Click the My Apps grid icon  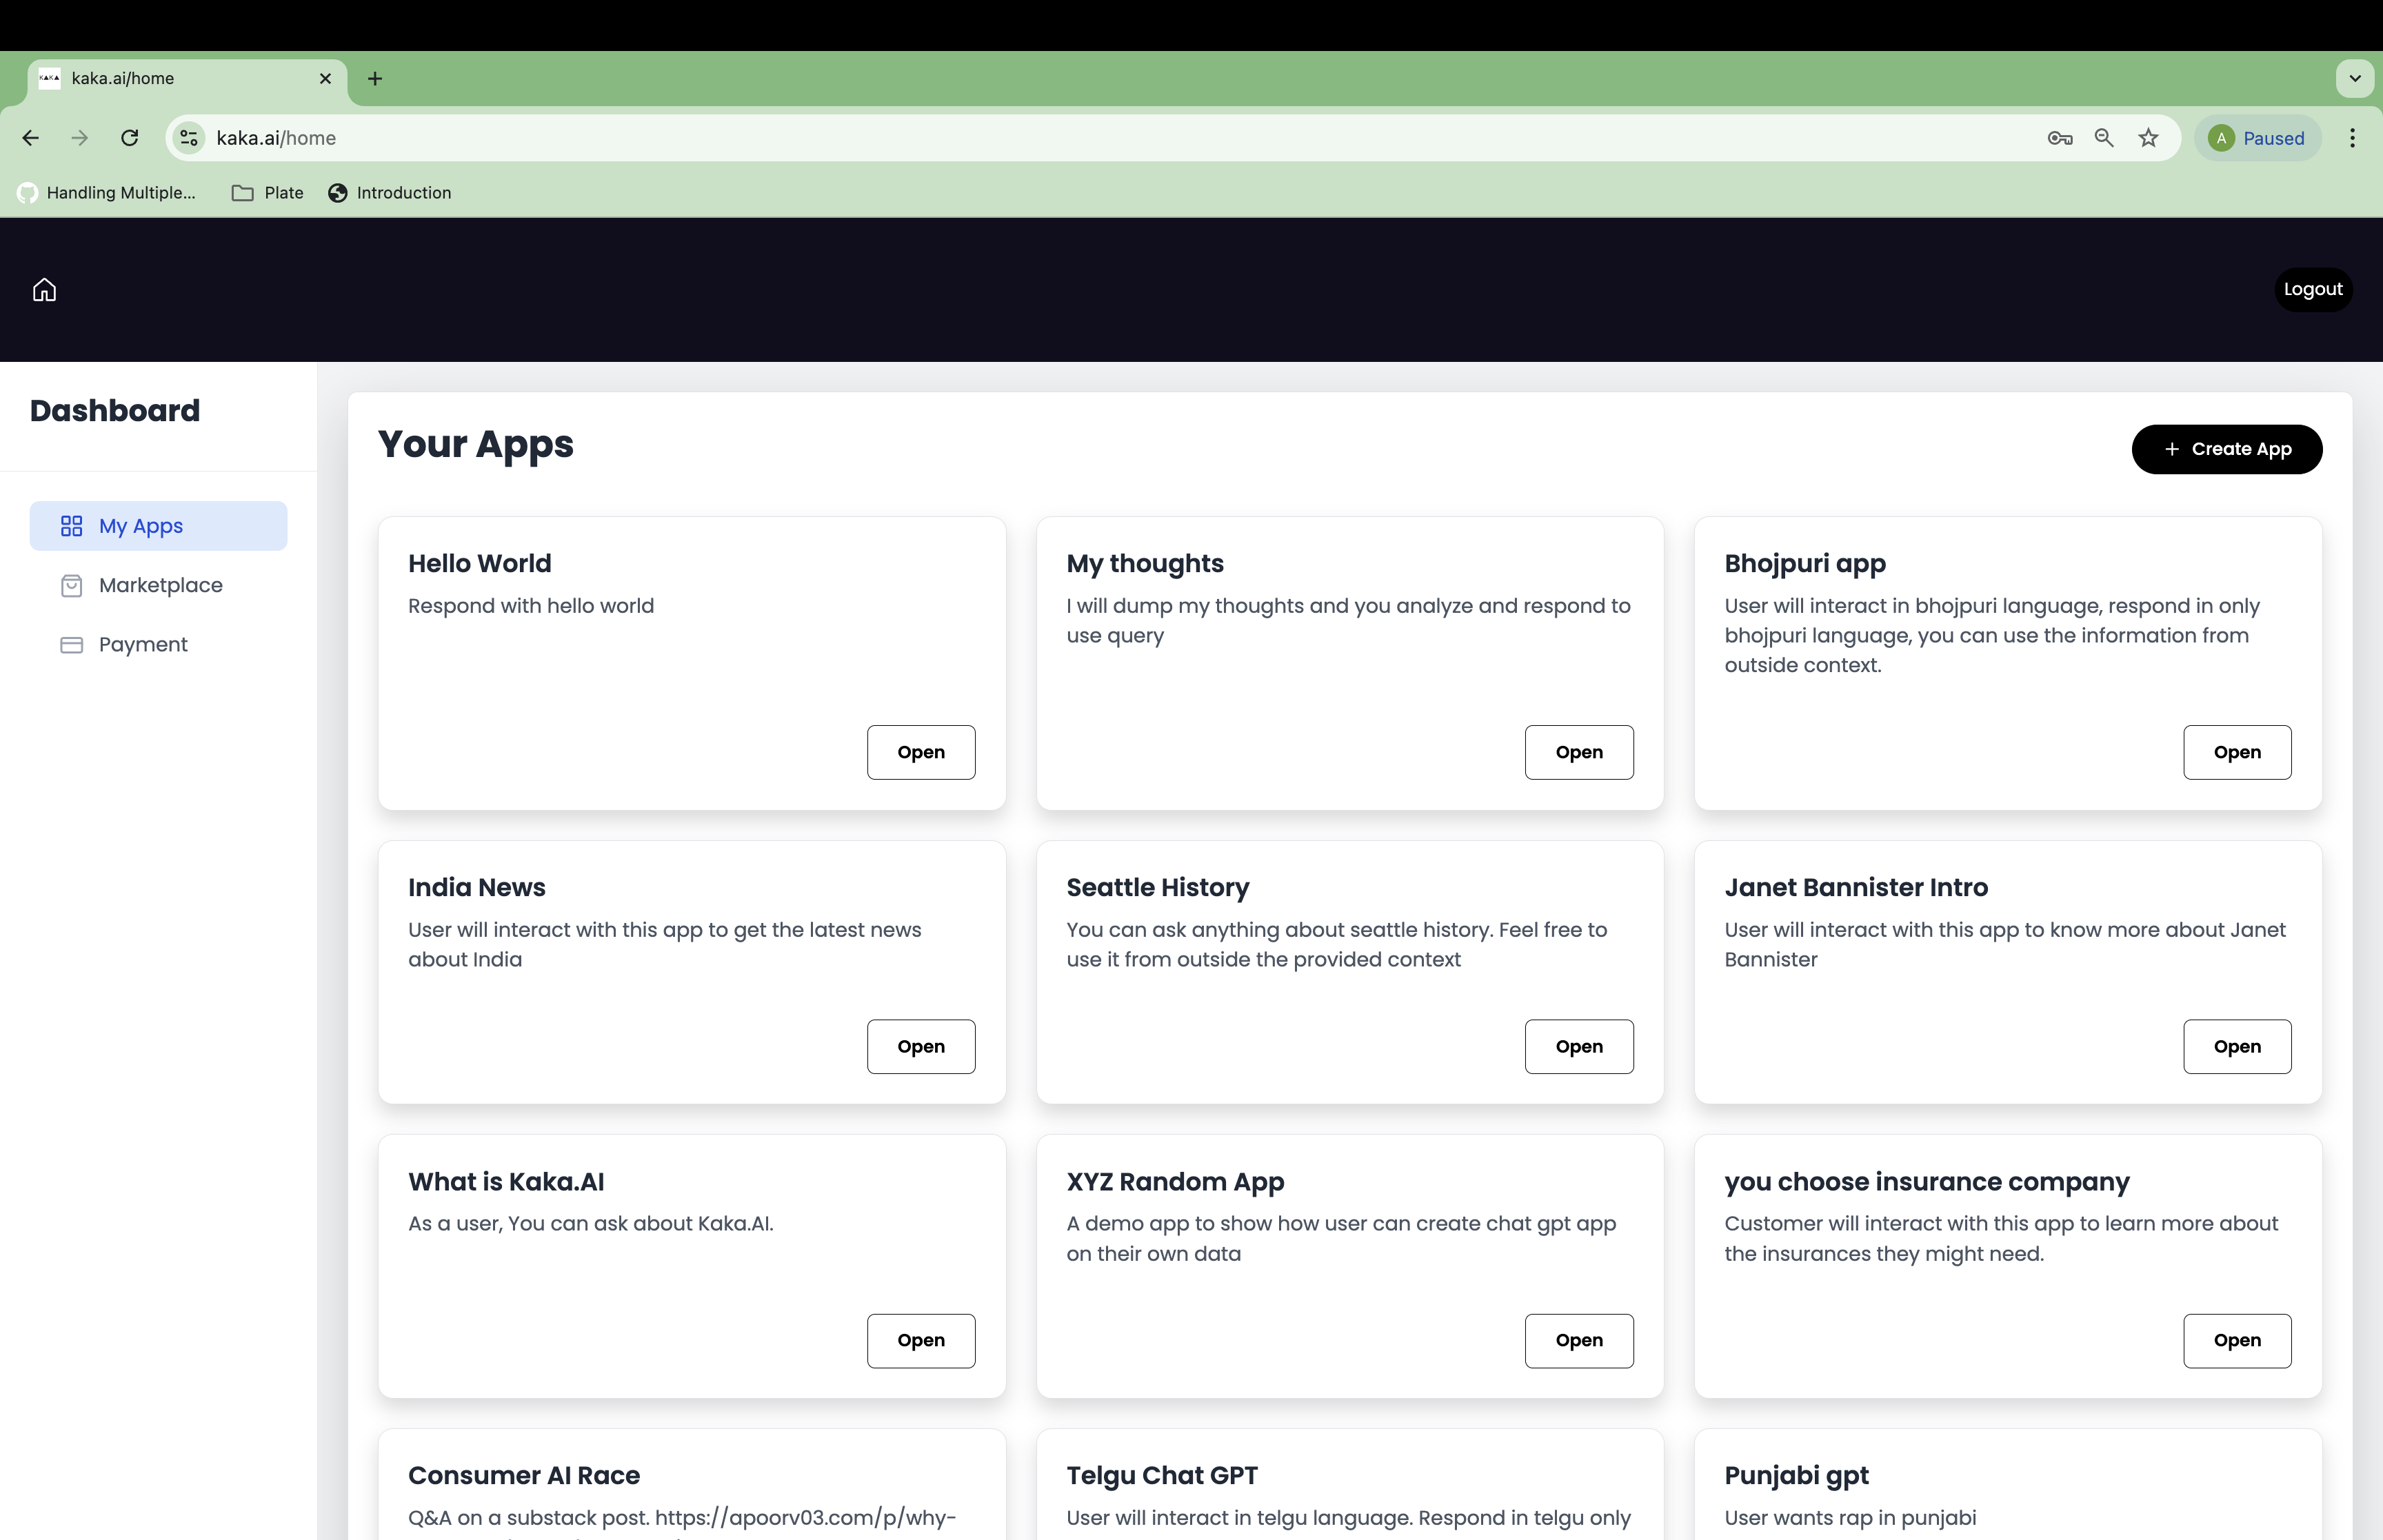pos(71,526)
